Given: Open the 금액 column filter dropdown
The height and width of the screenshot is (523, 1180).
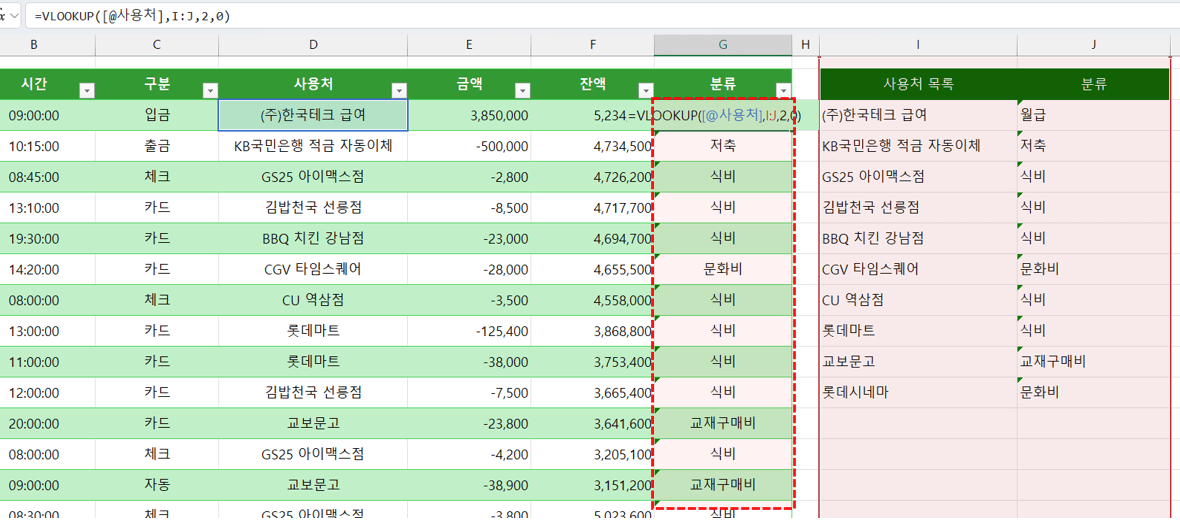Looking at the screenshot, I should click(x=522, y=91).
